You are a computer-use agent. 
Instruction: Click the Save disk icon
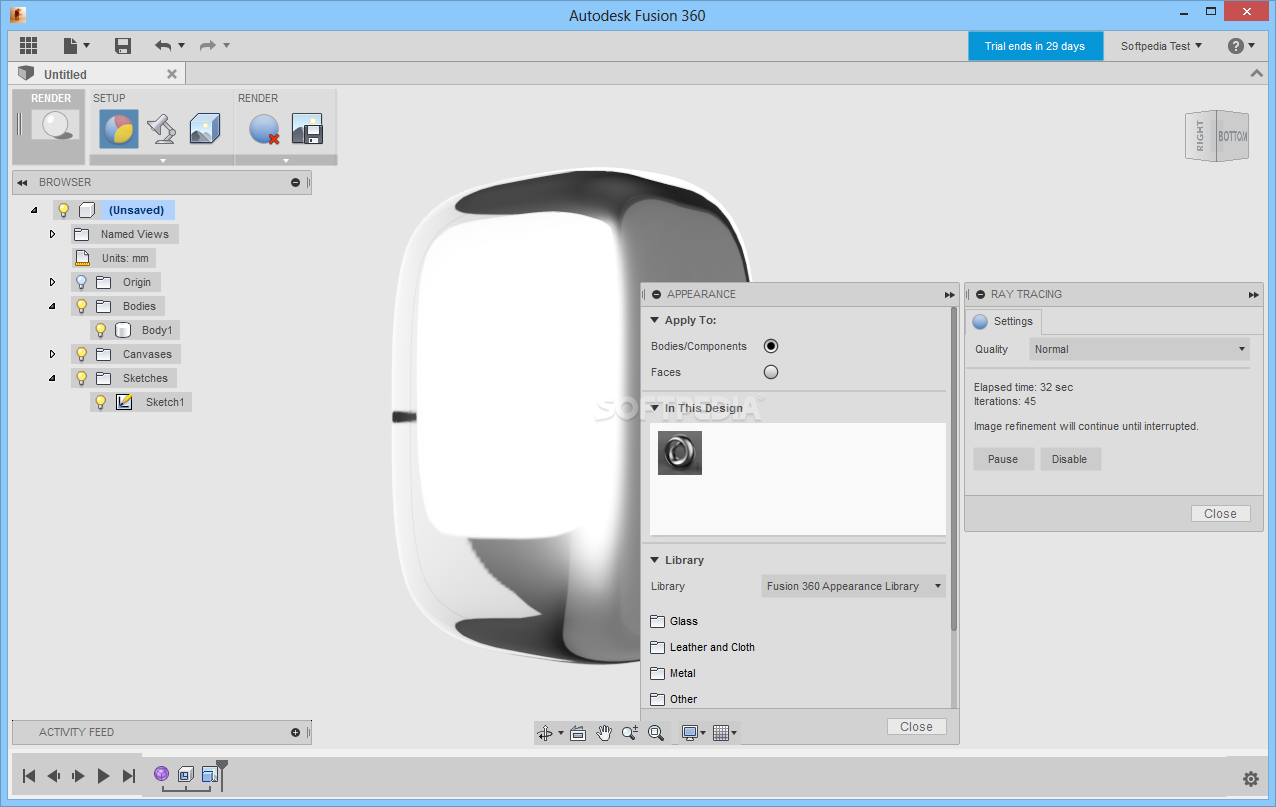[123, 46]
